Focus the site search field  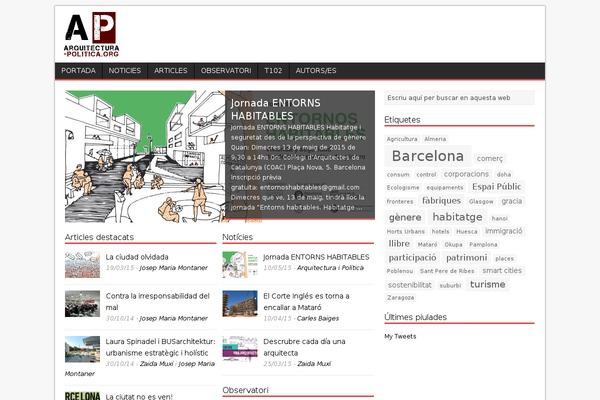(x=459, y=98)
